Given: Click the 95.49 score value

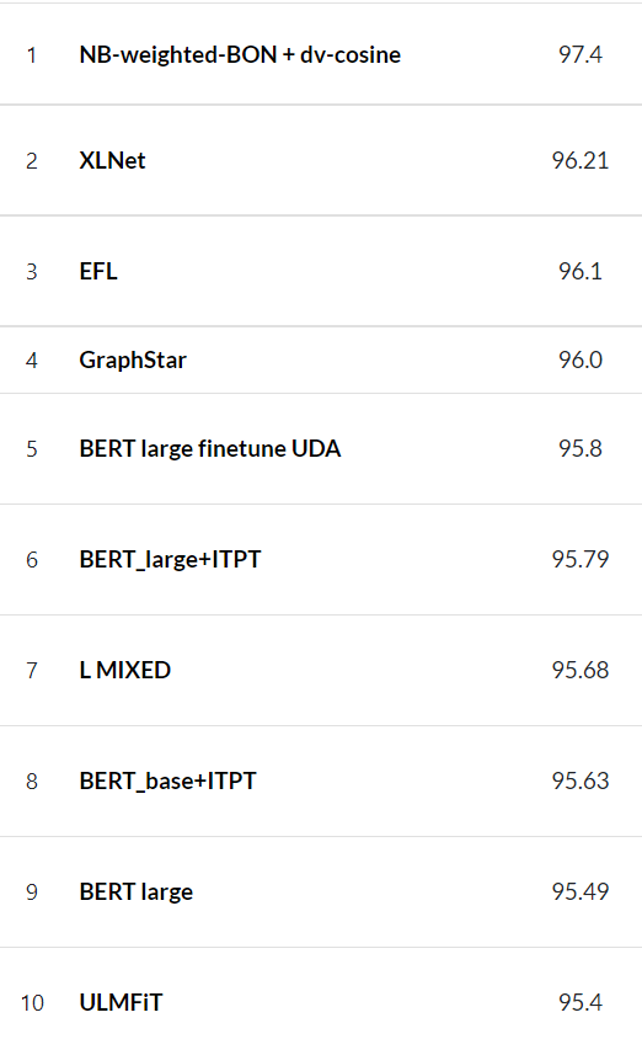Looking at the screenshot, I should (x=580, y=892).
